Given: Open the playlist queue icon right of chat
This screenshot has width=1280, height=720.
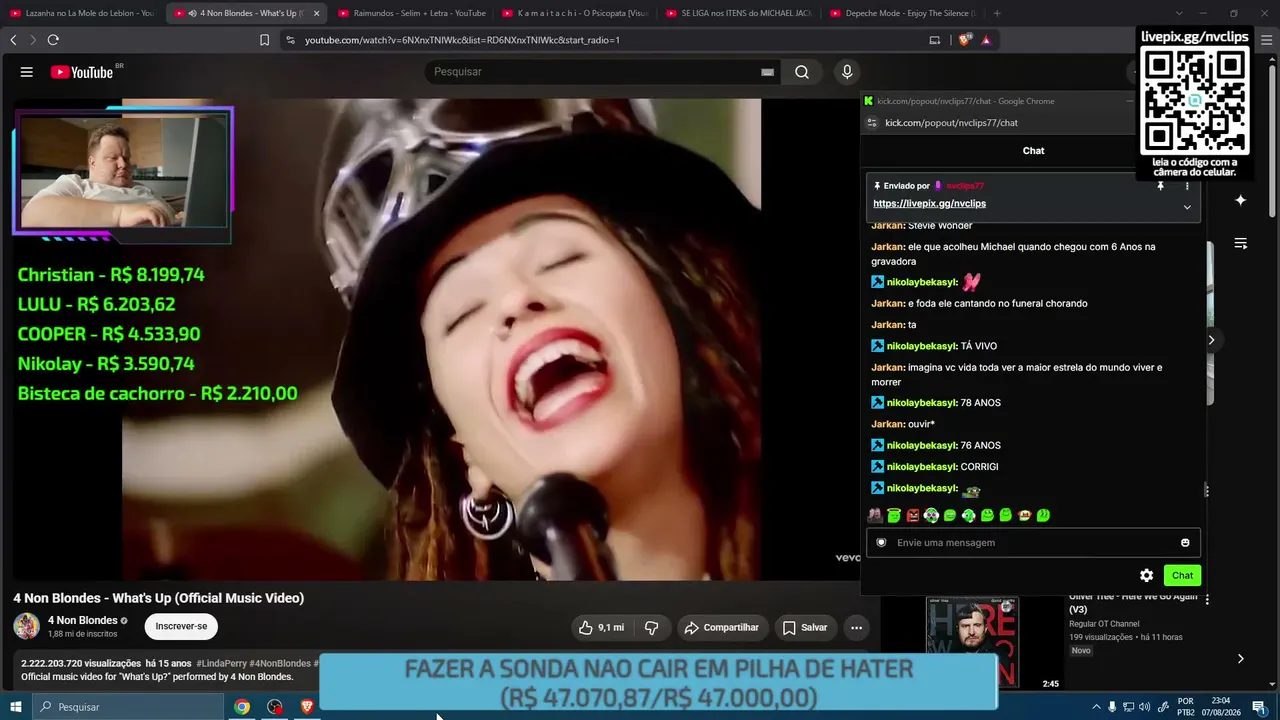Looking at the screenshot, I should (1240, 244).
